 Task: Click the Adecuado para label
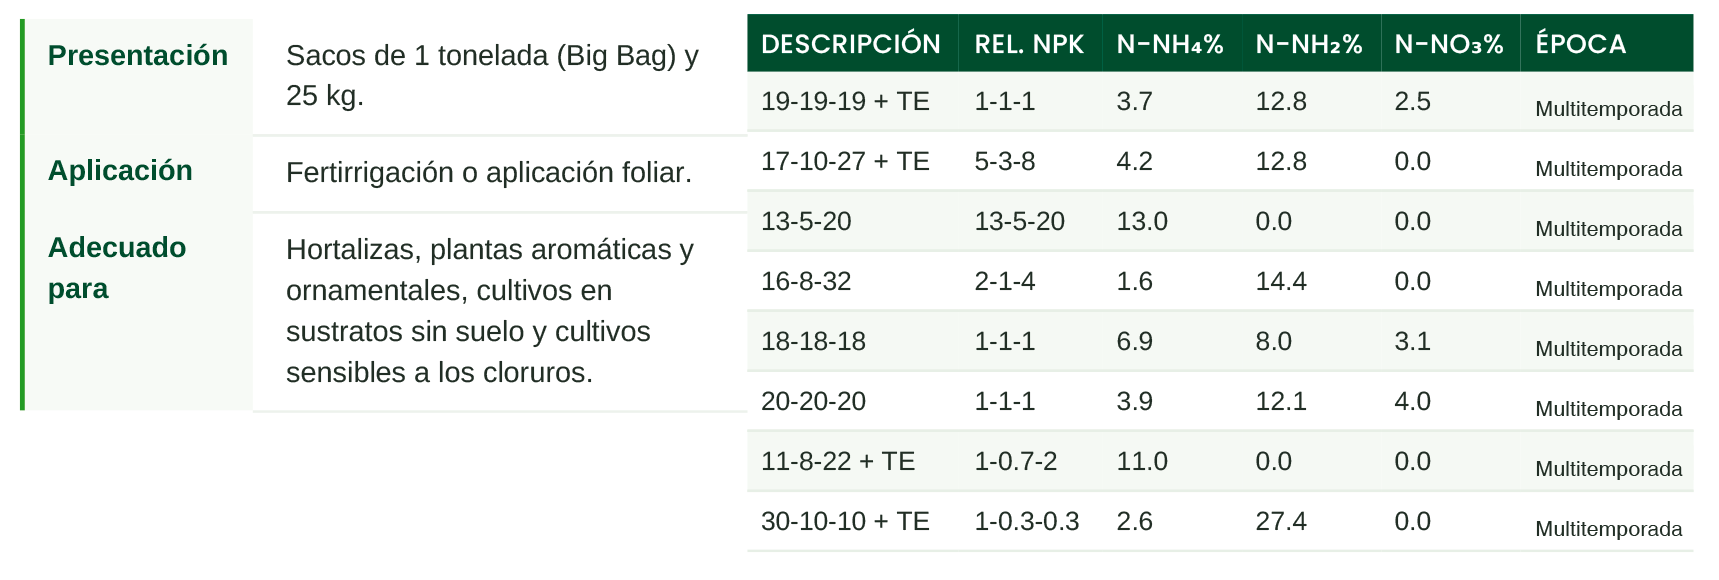(x=117, y=268)
